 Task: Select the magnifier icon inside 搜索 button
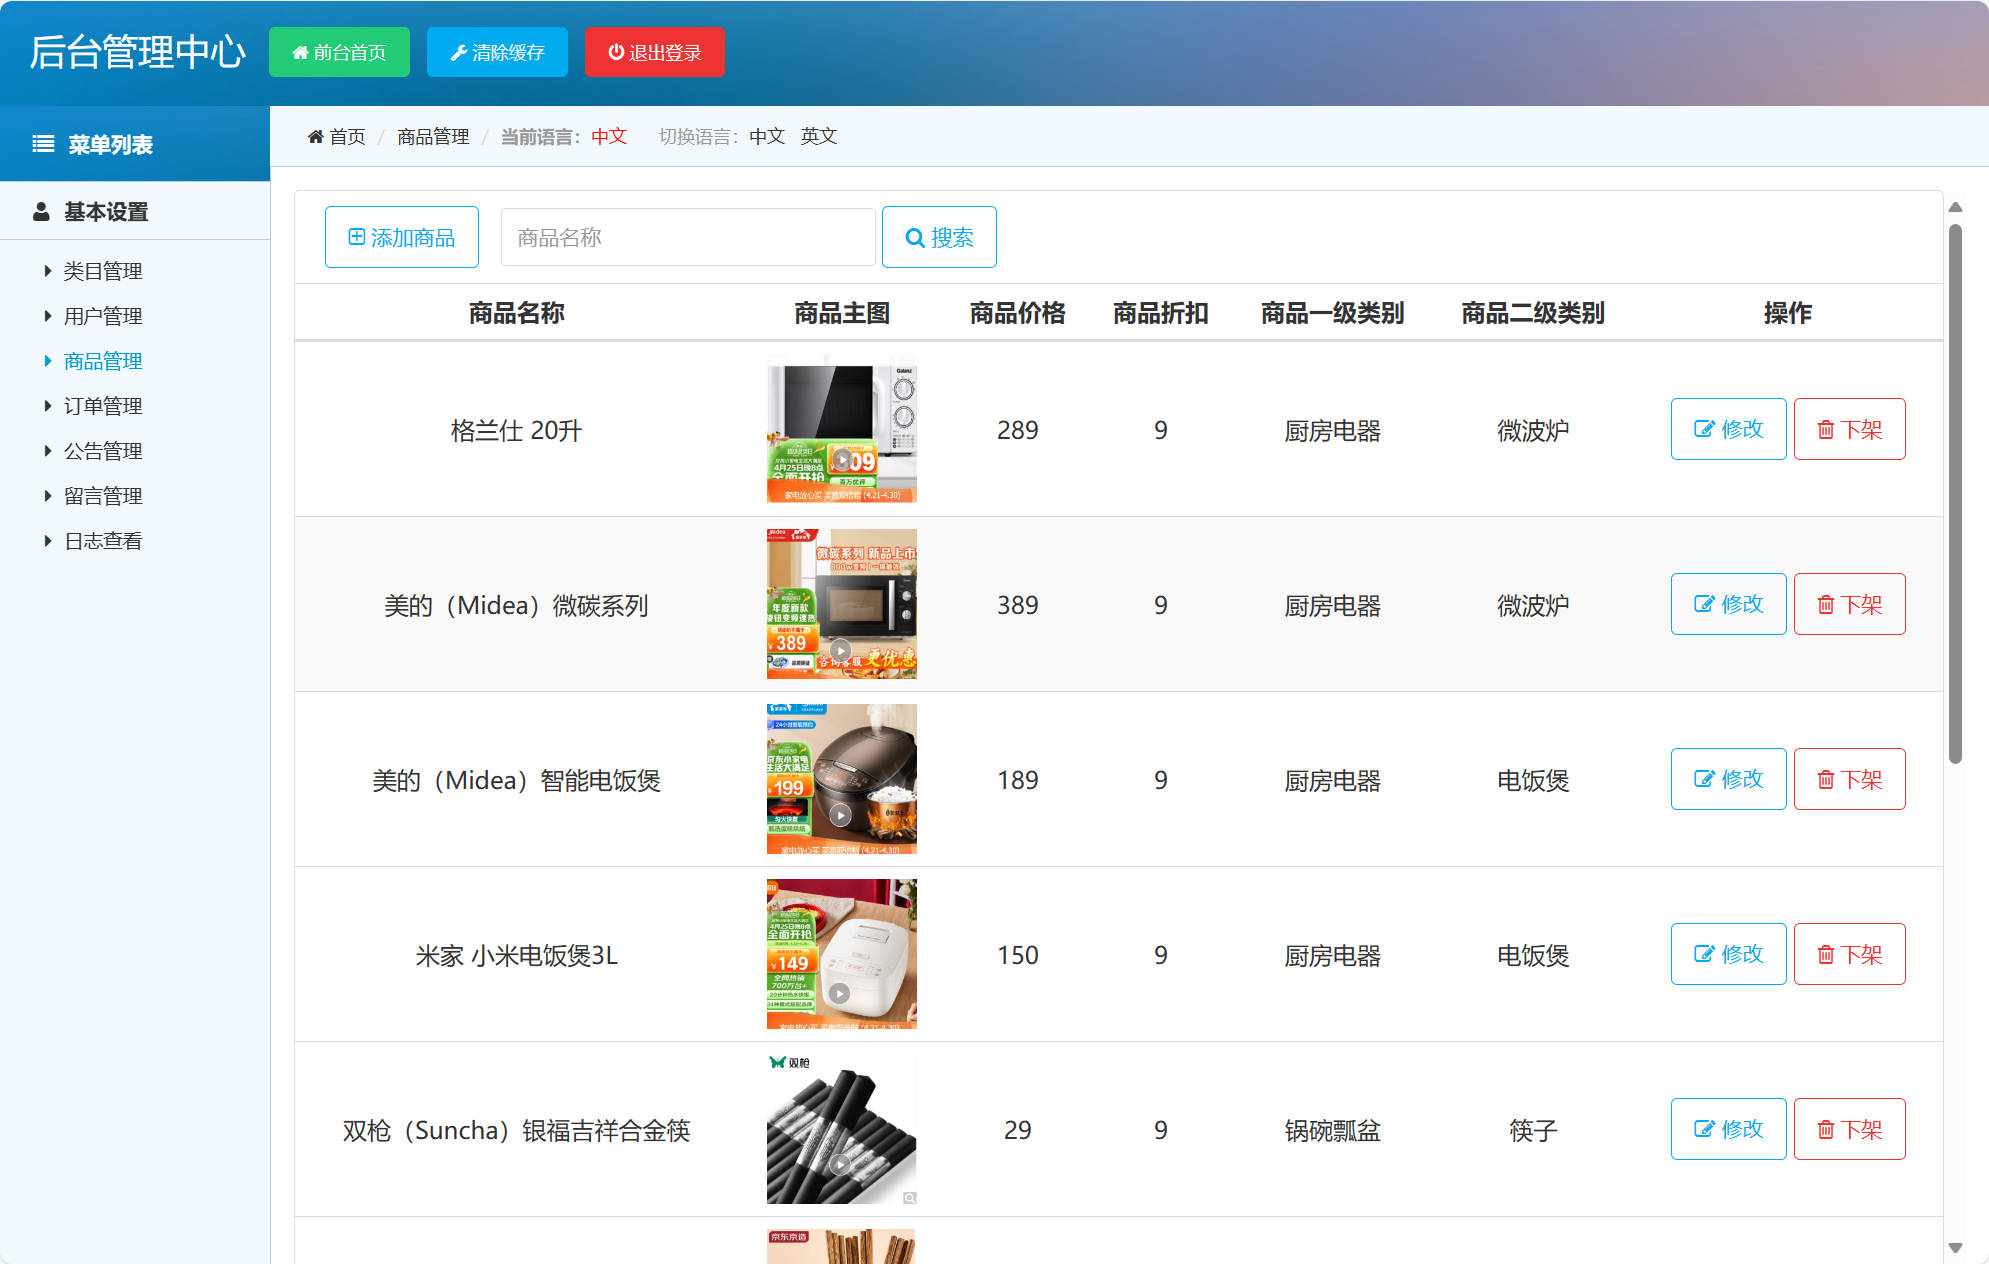tap(915, 237)
